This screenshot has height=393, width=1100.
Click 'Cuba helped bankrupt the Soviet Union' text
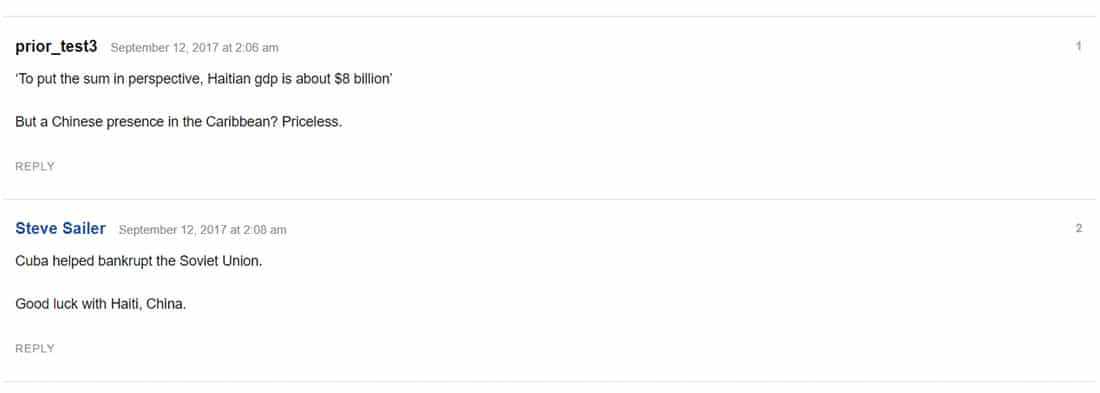pos(139,261)
